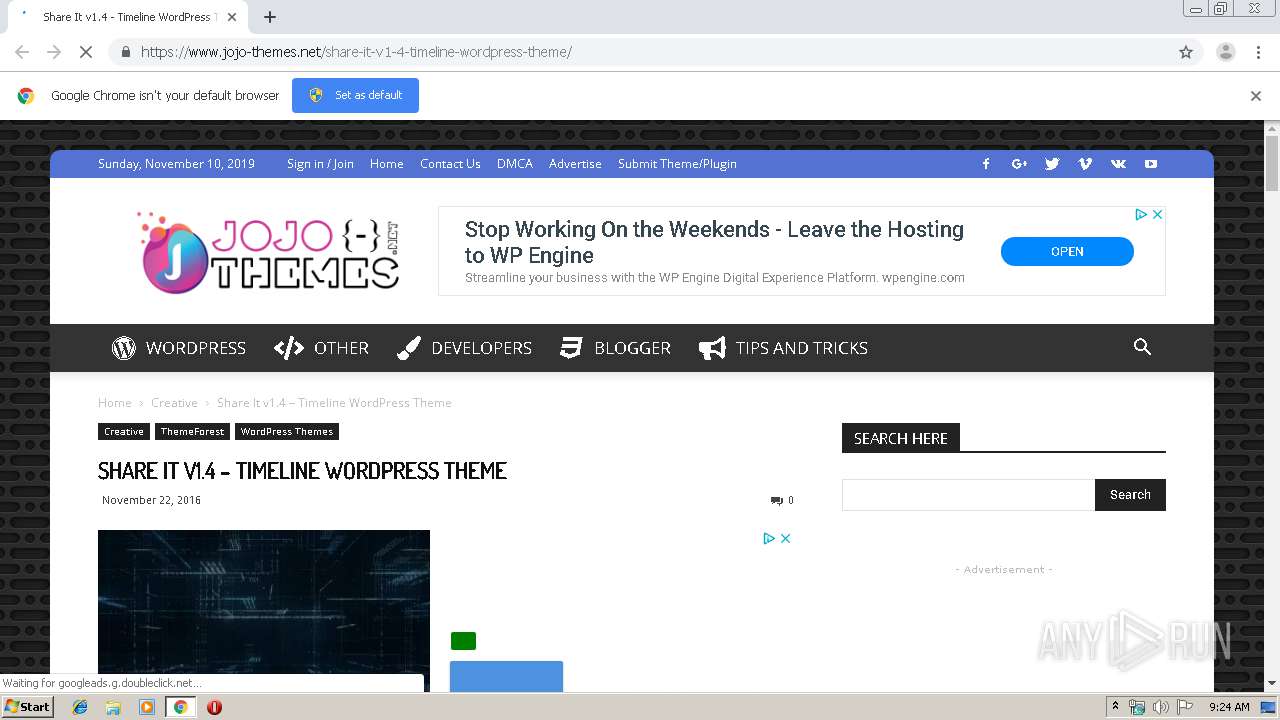Click the Sign in / Join link
The image size is (1280, 720).
pos(320,164)
